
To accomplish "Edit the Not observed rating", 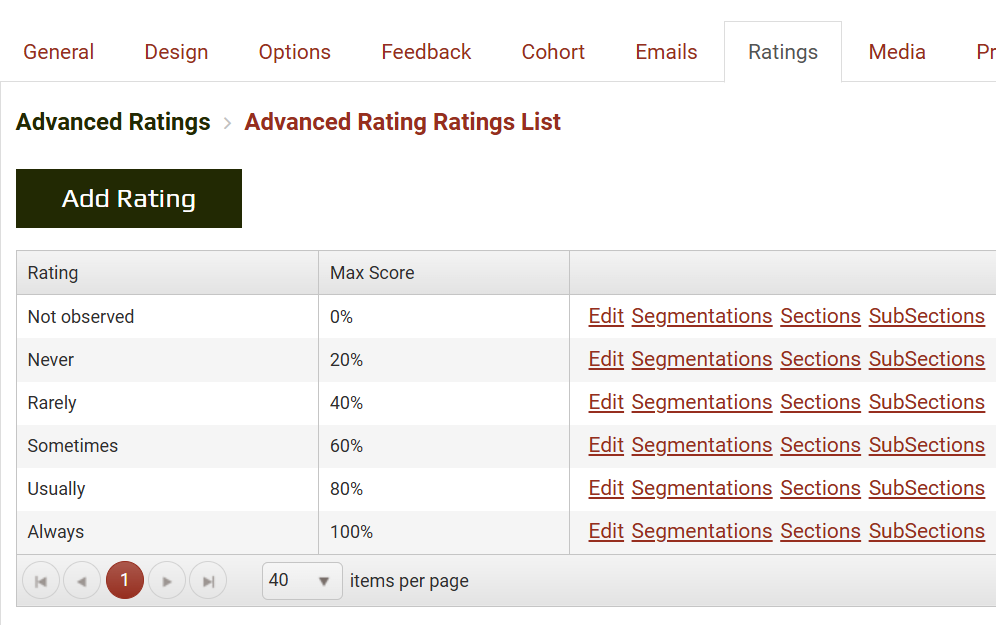I will click(606, 316).
